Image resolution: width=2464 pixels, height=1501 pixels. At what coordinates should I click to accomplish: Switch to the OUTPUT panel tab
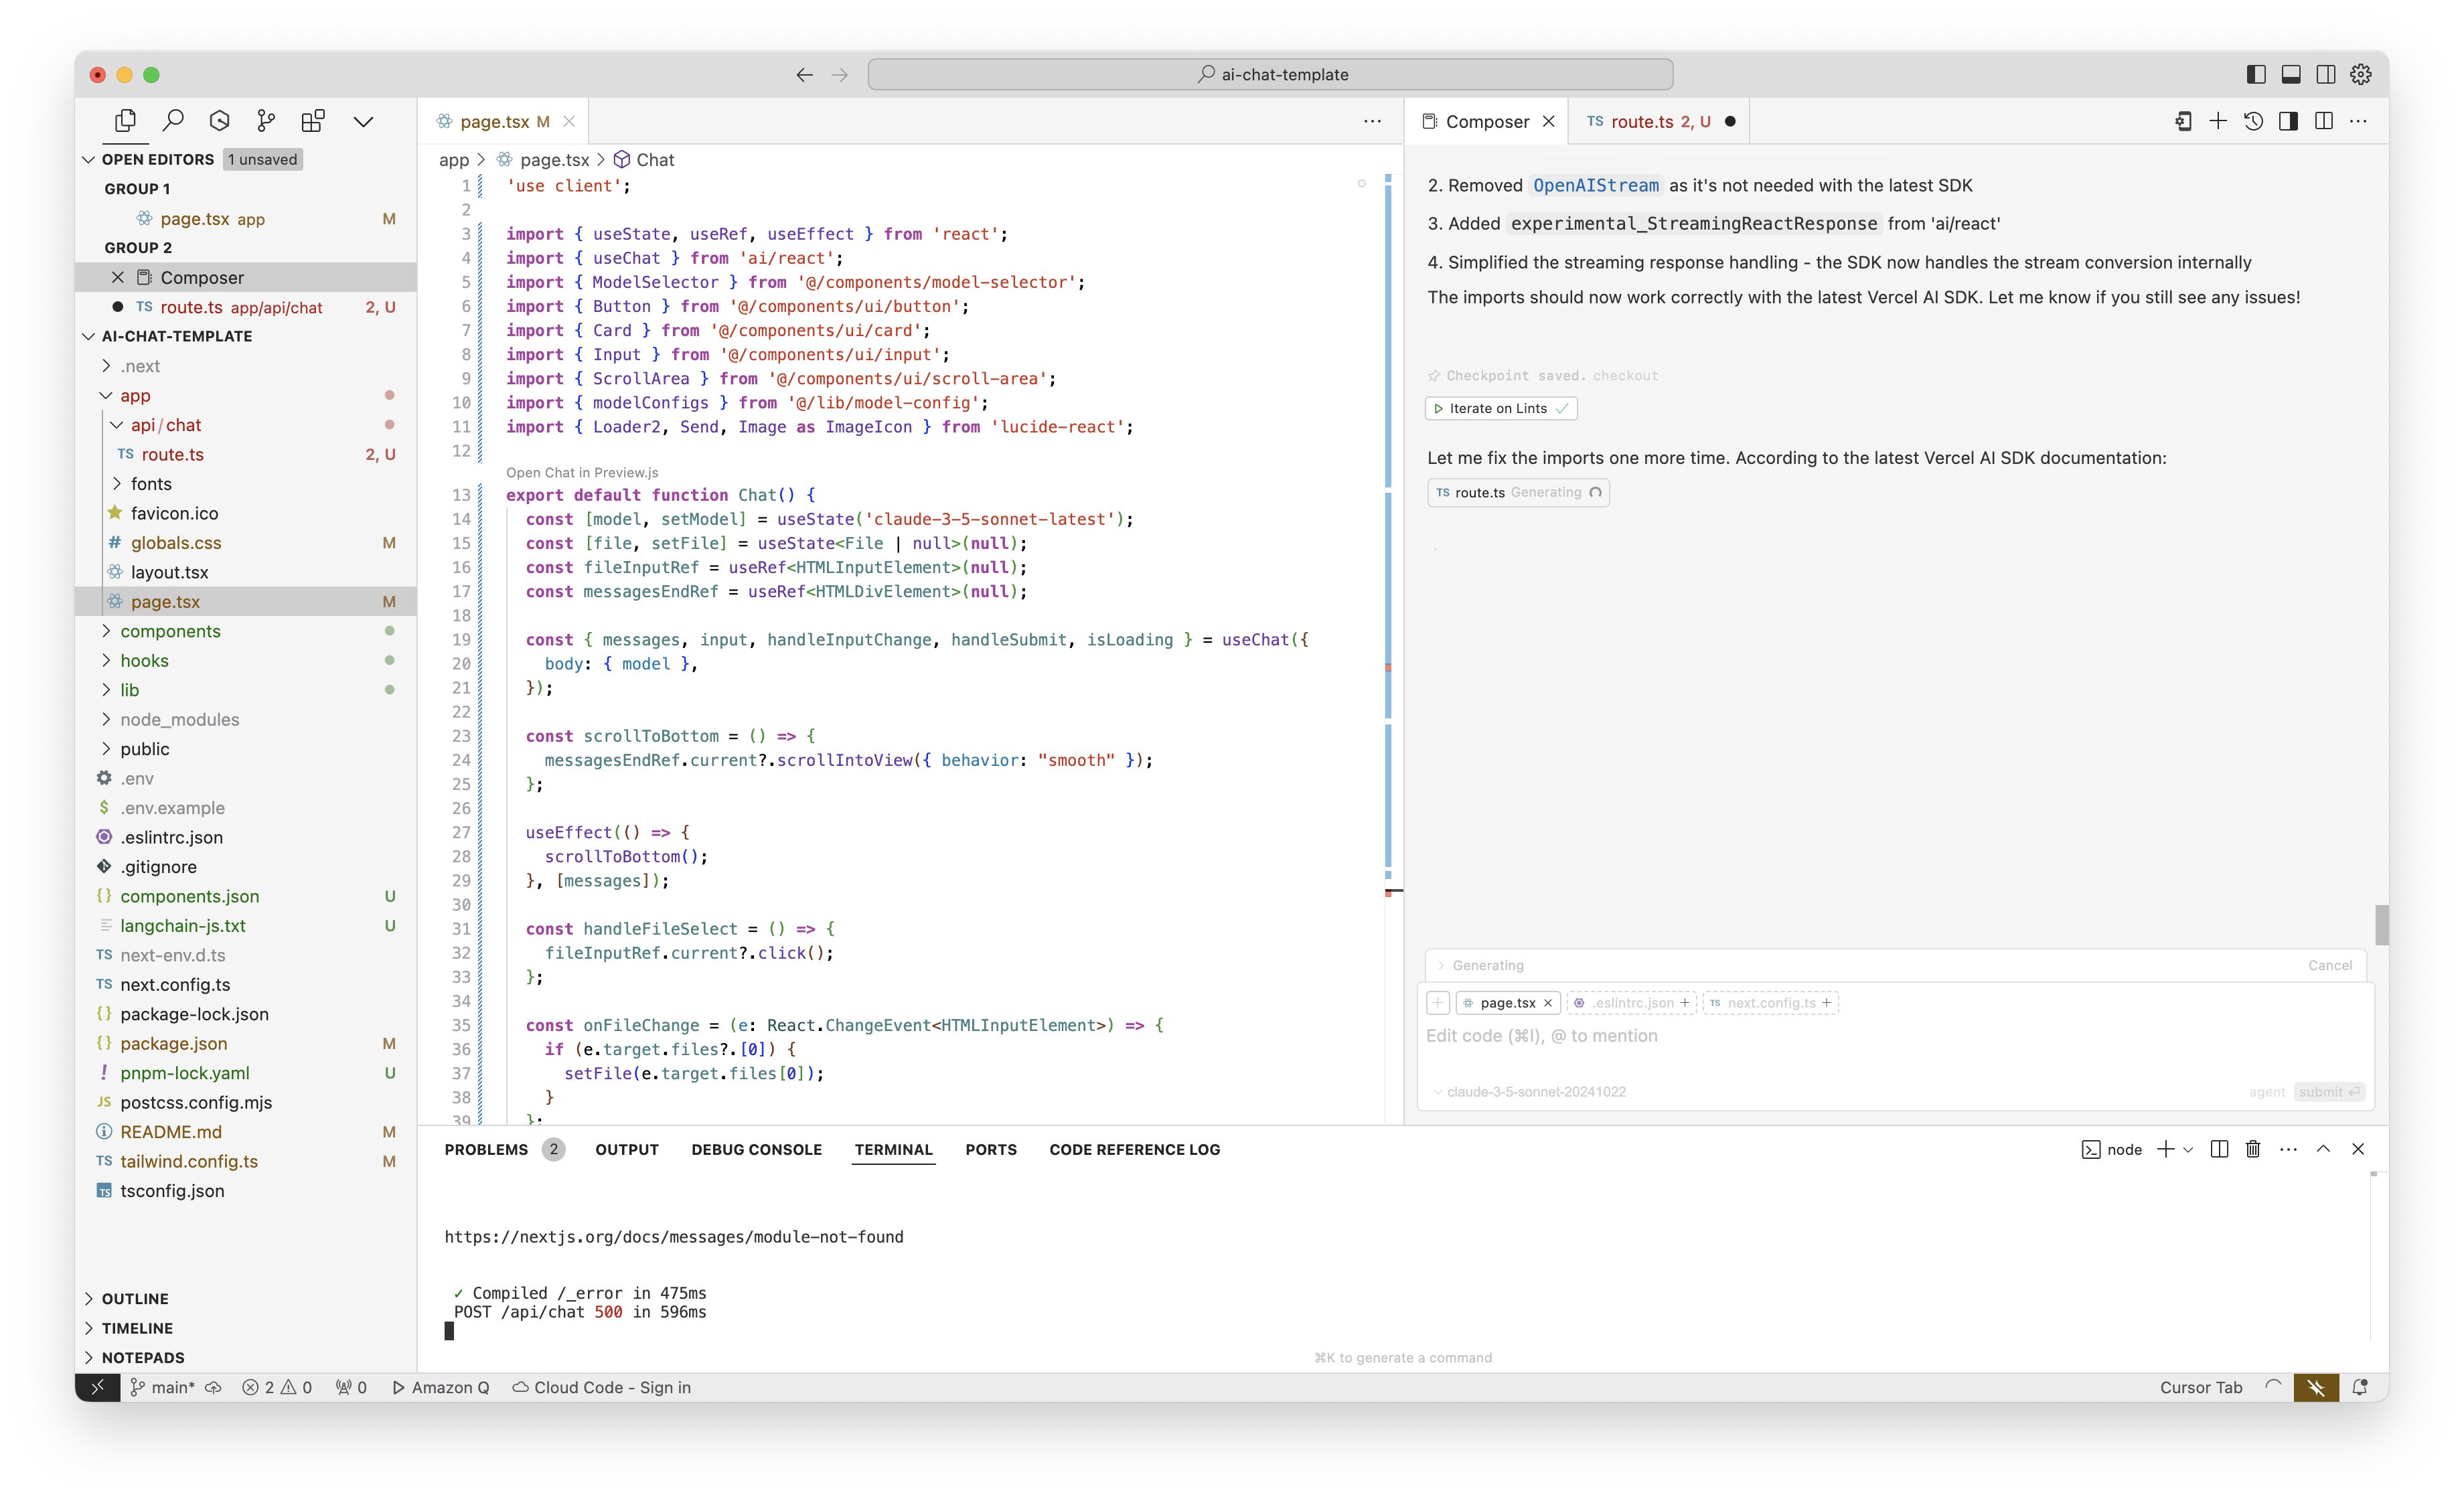627,1149
